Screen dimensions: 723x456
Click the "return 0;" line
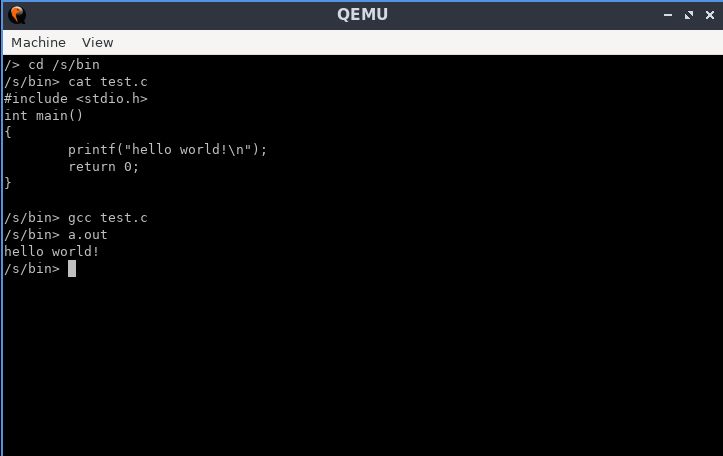(x=103, y=166)
